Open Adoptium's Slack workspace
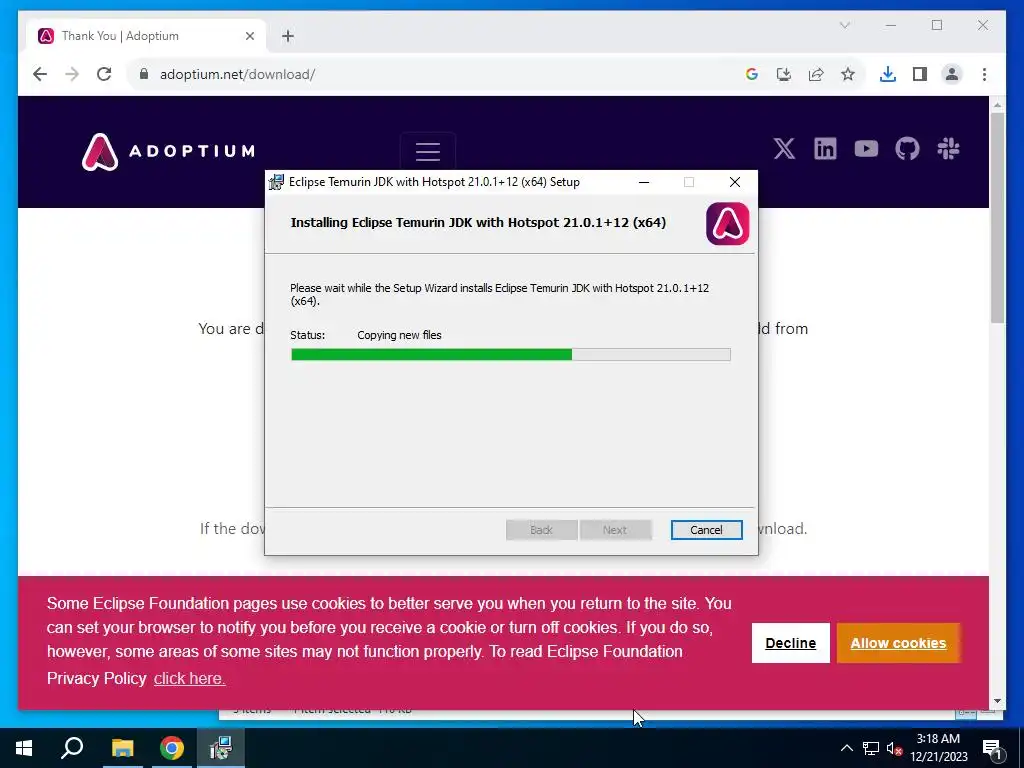 point(948,149)
